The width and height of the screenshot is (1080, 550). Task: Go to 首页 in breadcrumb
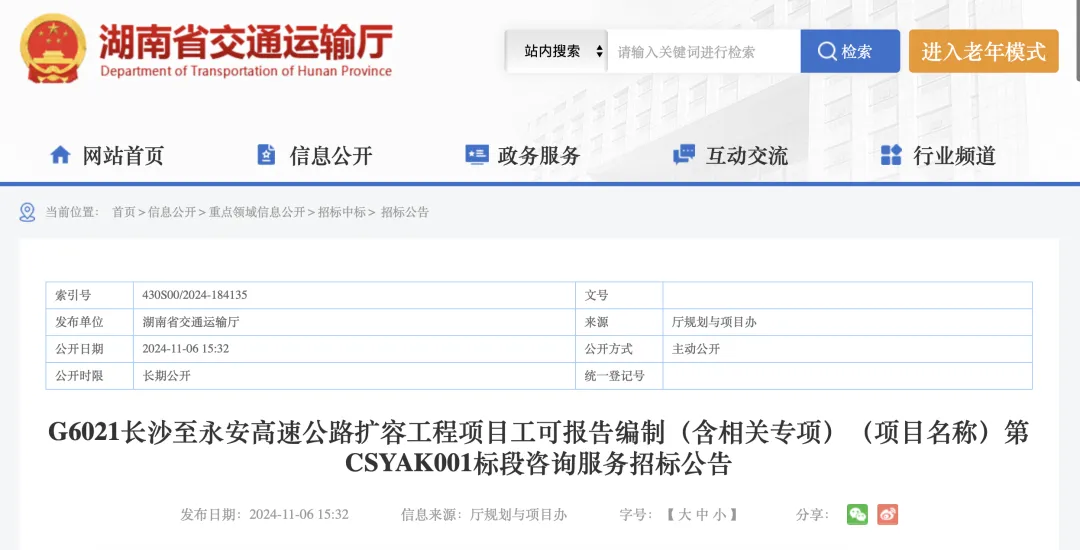(124, 212)
